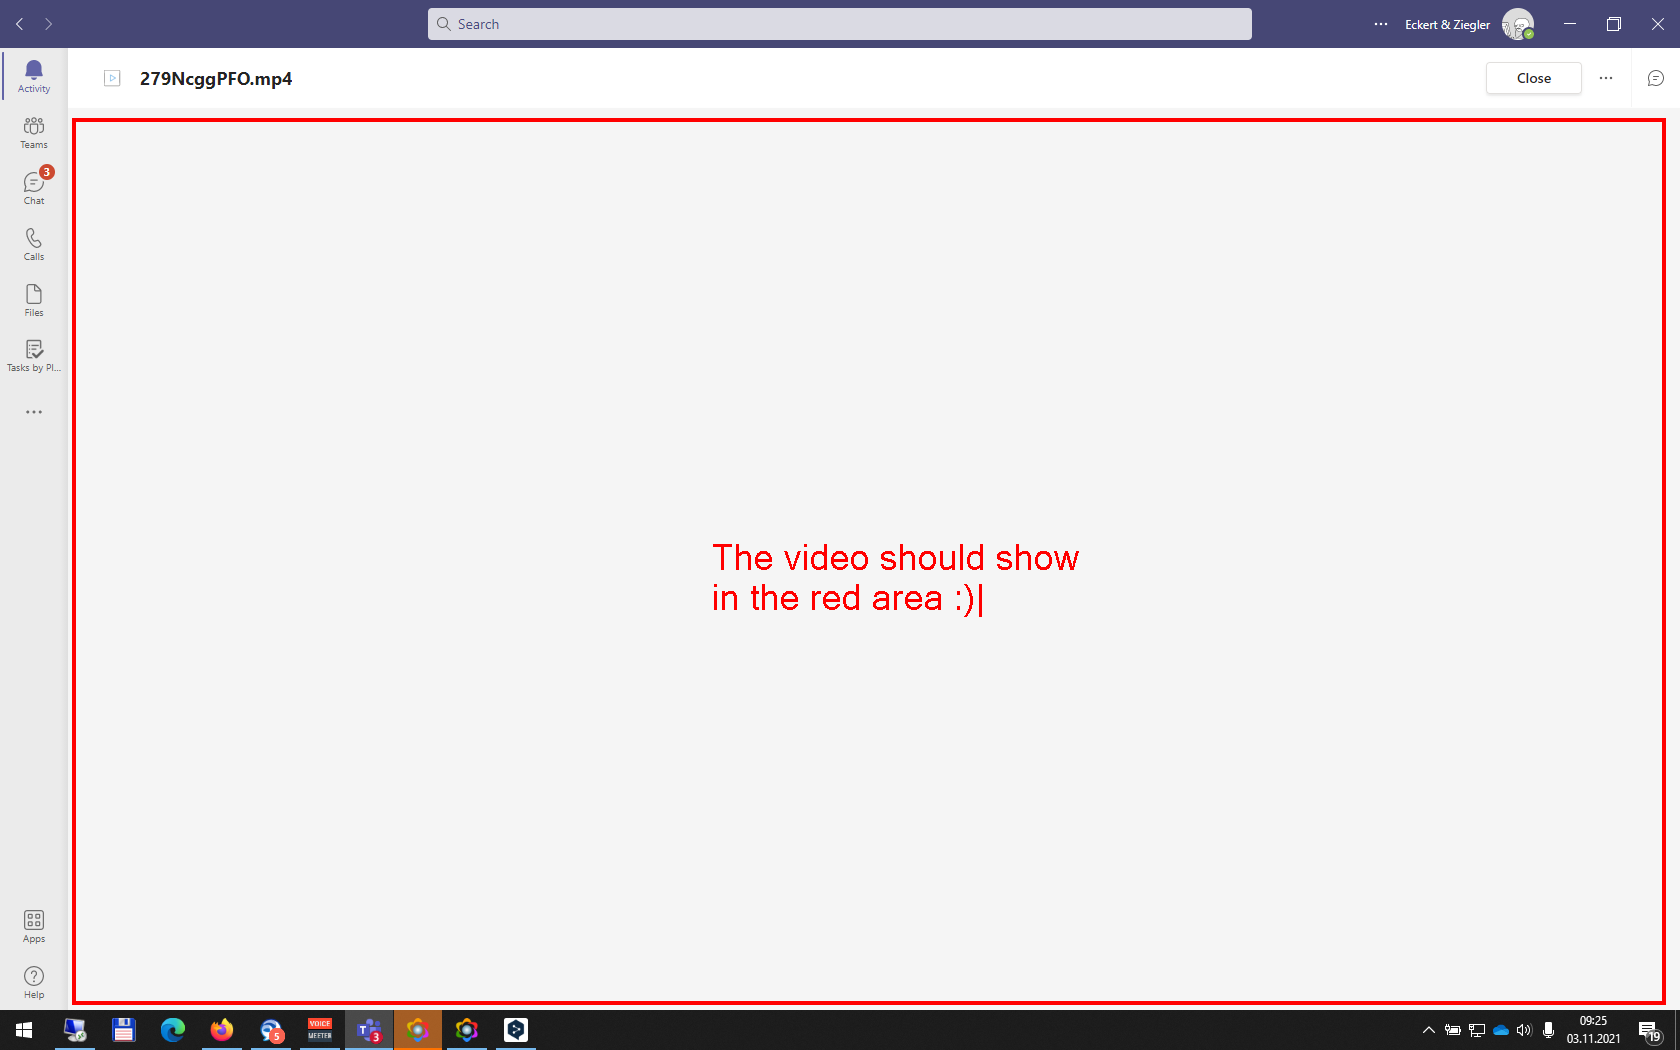
Task: Open the volume control in the tray
Action: 1524,1030
